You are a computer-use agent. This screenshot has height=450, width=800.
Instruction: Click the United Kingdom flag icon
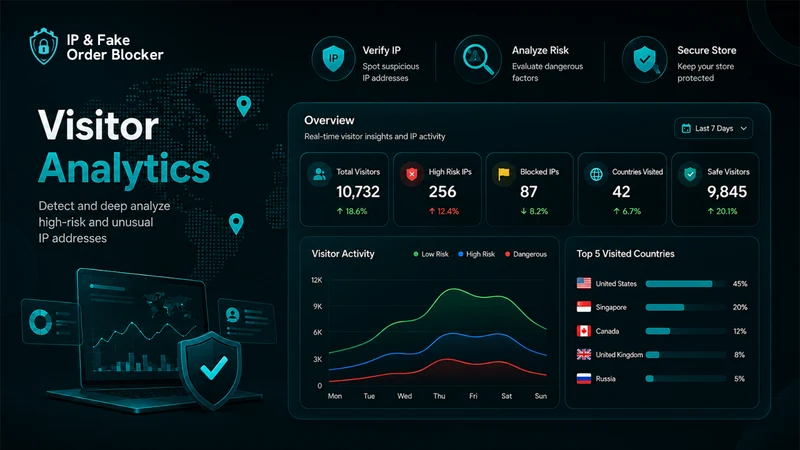click(x=584, y=355)
